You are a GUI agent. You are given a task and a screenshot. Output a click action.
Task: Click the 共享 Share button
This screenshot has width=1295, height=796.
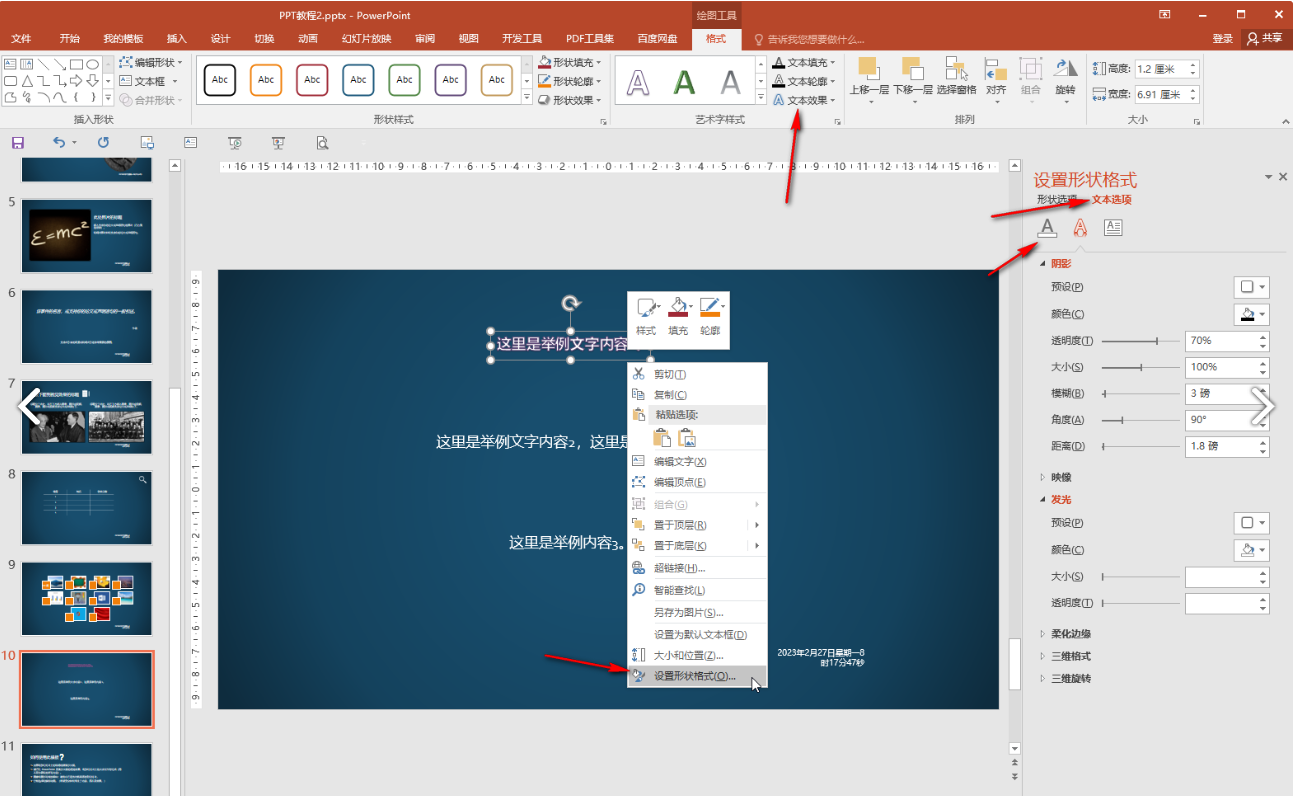pos(1264,38)
